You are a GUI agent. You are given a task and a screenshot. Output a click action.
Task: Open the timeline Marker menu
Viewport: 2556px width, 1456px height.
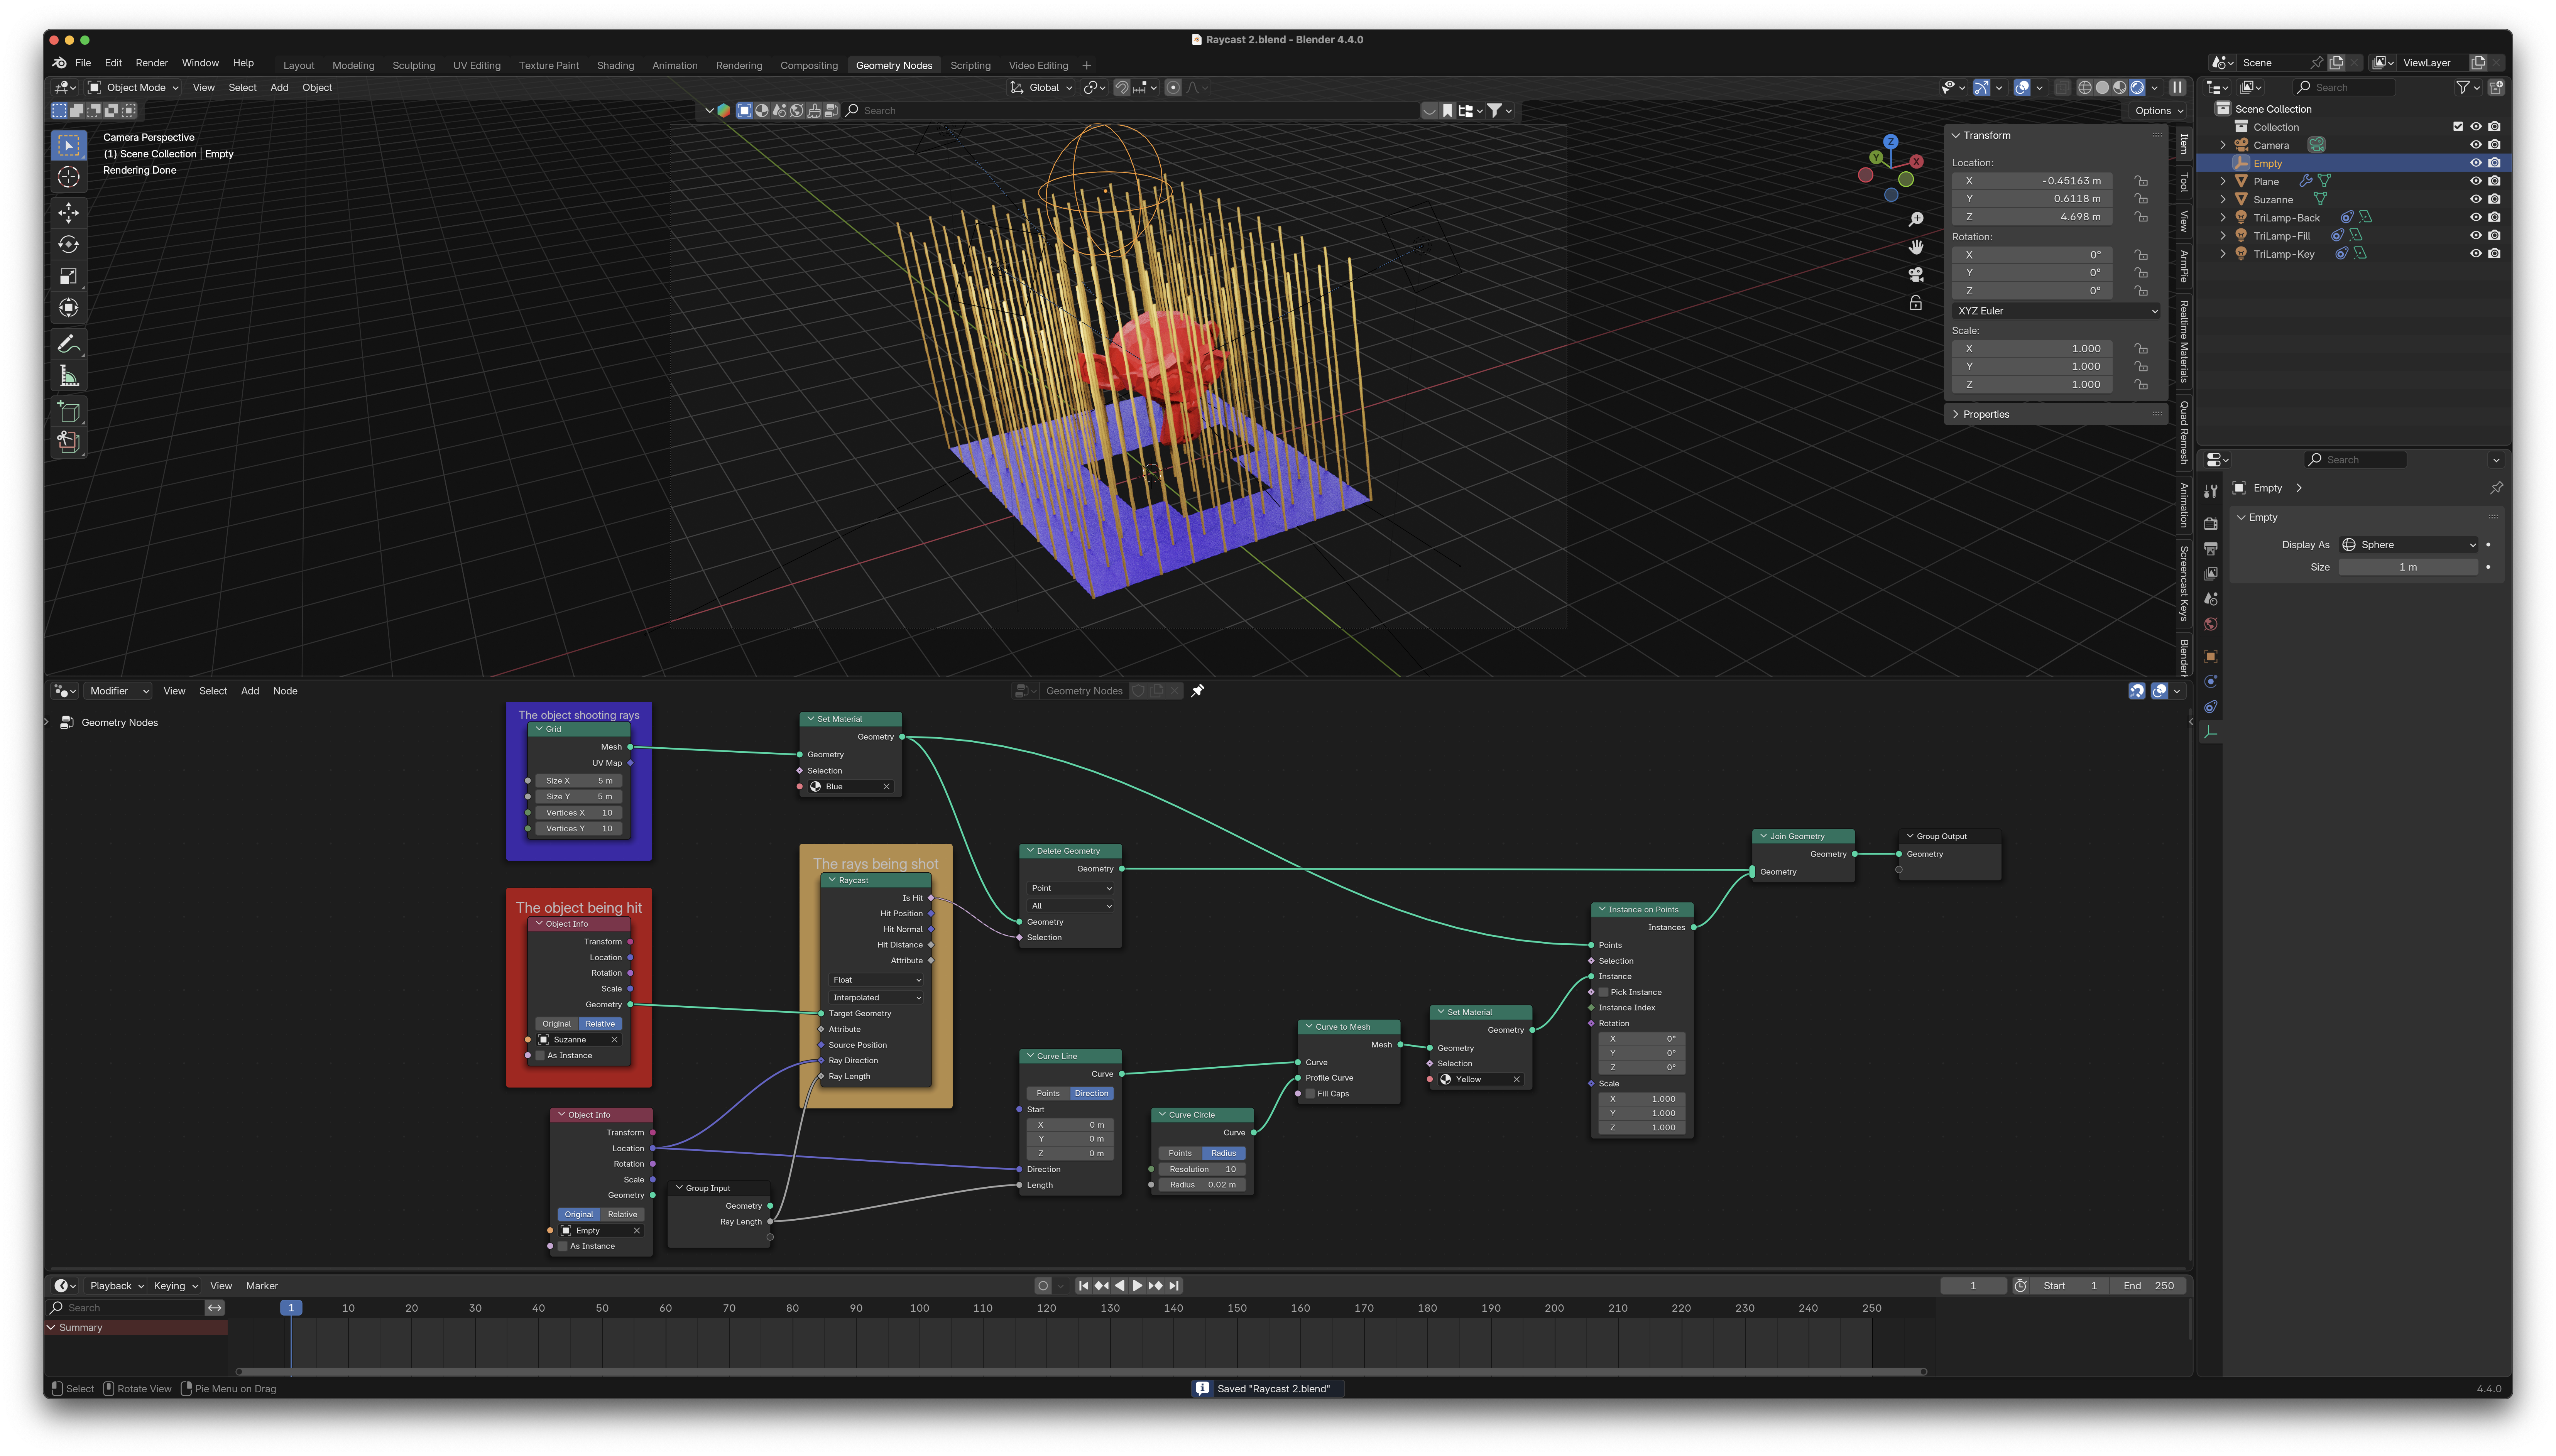[262, 1286]
